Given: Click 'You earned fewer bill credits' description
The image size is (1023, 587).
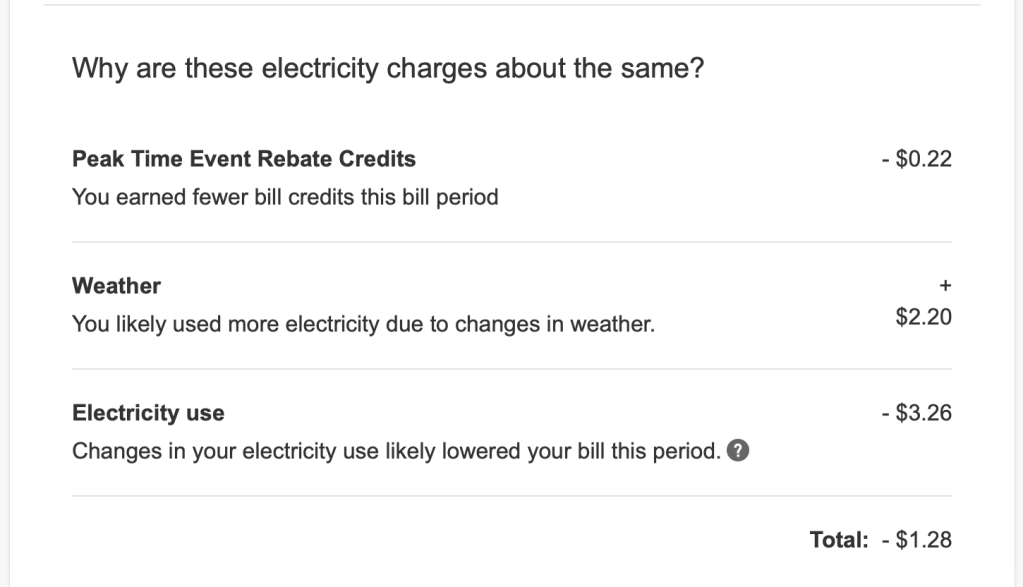Looking at the screenshot, I should tap(285, 197).
